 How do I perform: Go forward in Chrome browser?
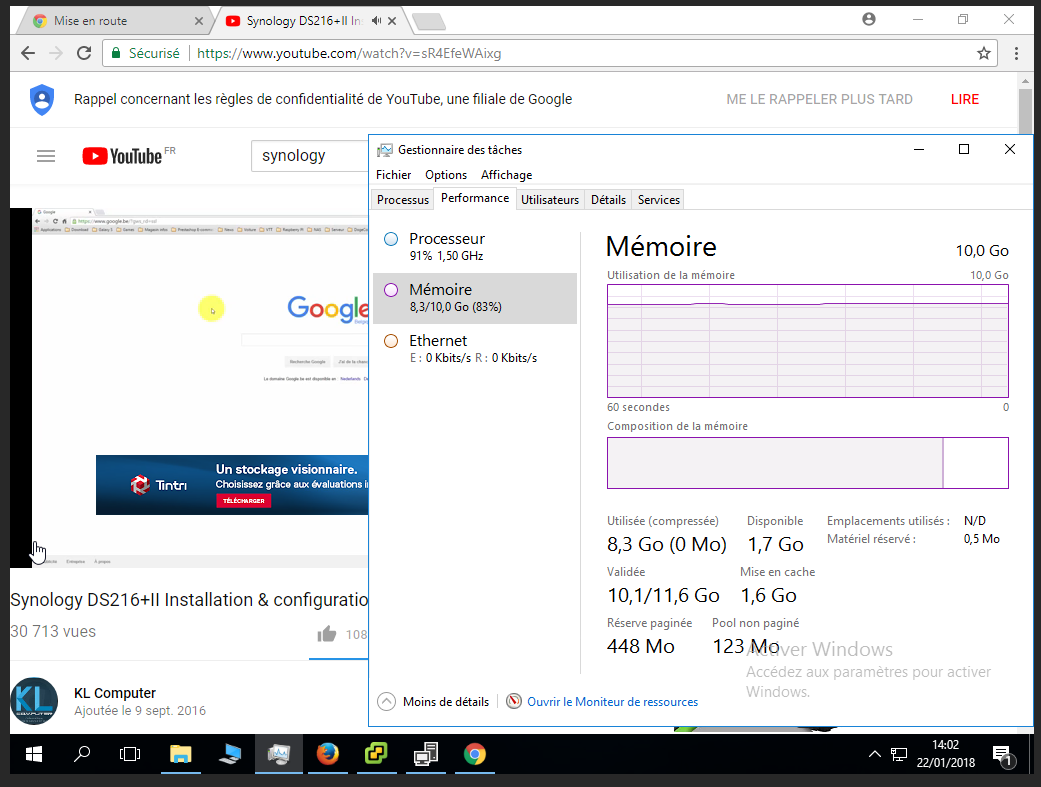click(56, 53)
